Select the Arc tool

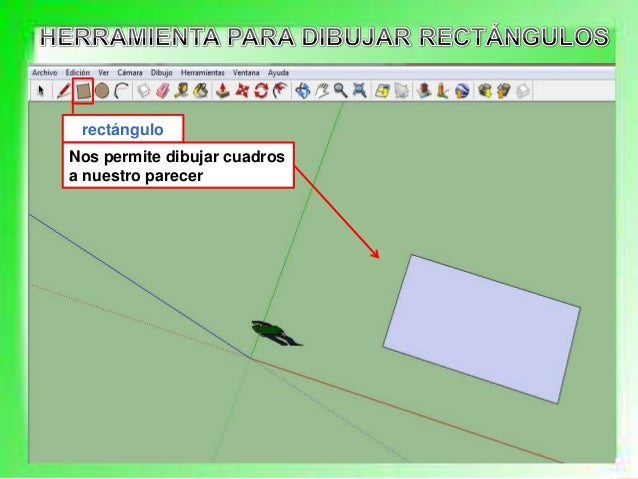pyautogui.click(x=121, y=91)
